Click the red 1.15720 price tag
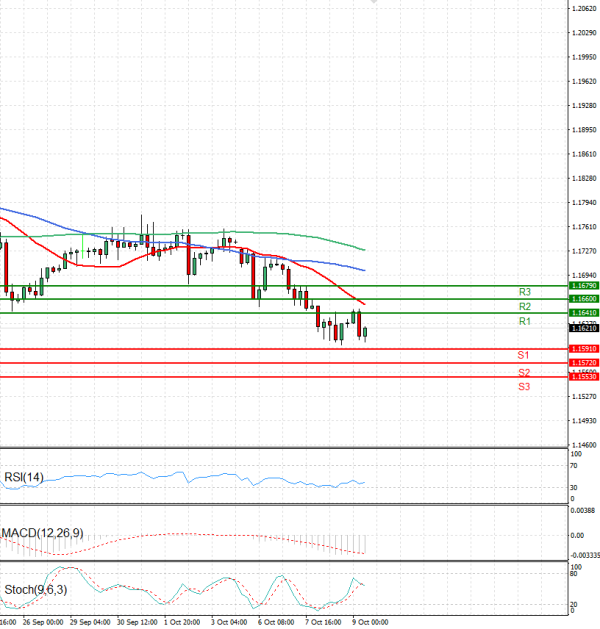Image resolution: width=600 pixels, height=629 pixels. coord(584,362)
